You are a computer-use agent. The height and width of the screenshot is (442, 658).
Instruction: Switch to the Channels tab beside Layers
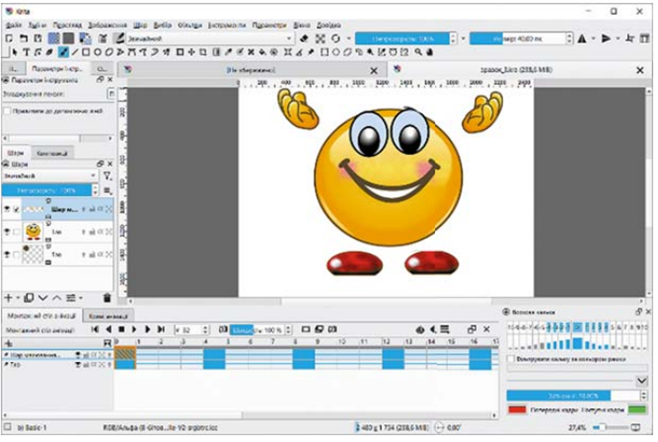coord(52,152)
